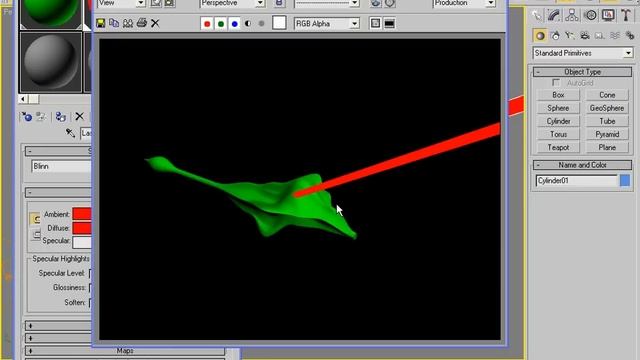Click the Box primitive button

[x=558, y=95]
